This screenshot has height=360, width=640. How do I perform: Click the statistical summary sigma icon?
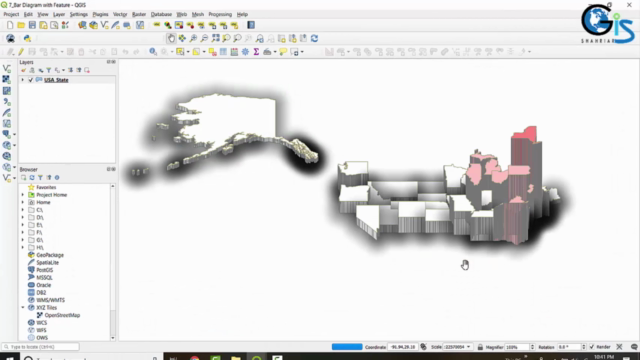coord(256,52)
